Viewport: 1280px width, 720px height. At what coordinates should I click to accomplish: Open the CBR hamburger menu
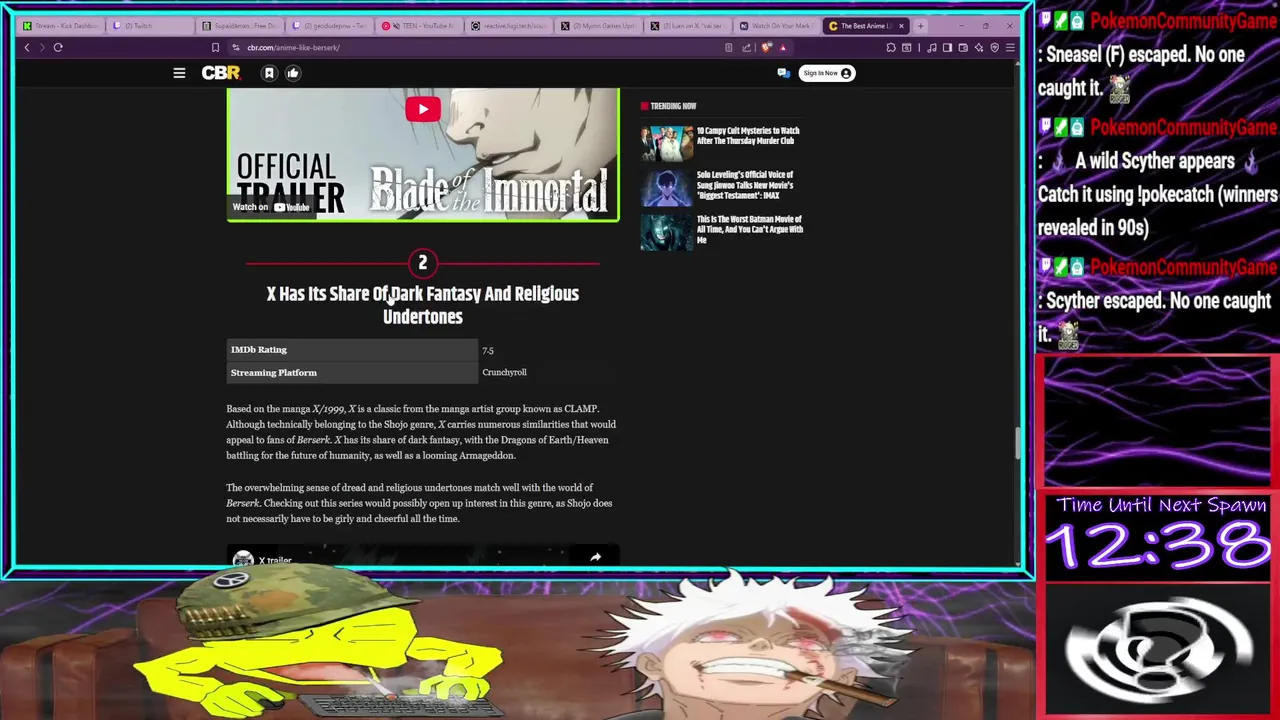coord(179,73)
